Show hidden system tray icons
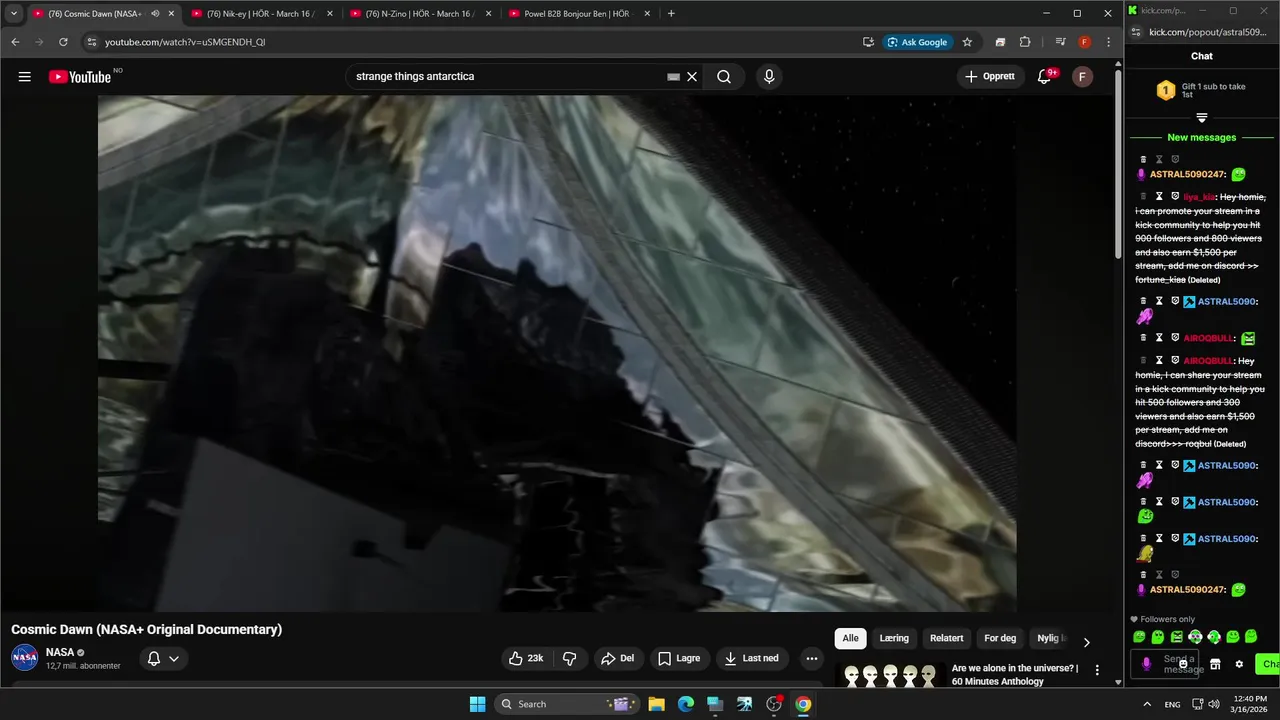 point(1146,704)
